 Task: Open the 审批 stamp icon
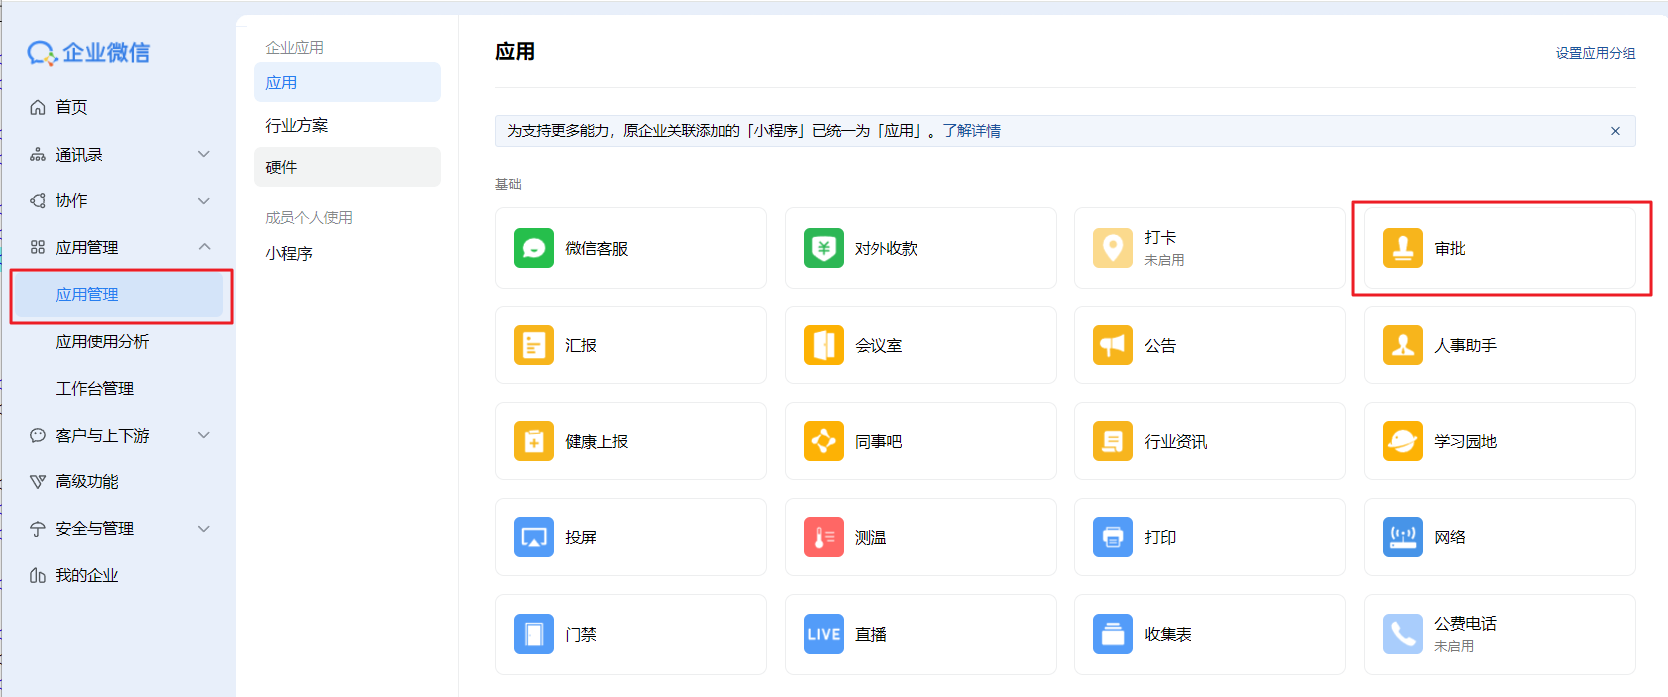pyautogui.click(x=1402, y=248)
